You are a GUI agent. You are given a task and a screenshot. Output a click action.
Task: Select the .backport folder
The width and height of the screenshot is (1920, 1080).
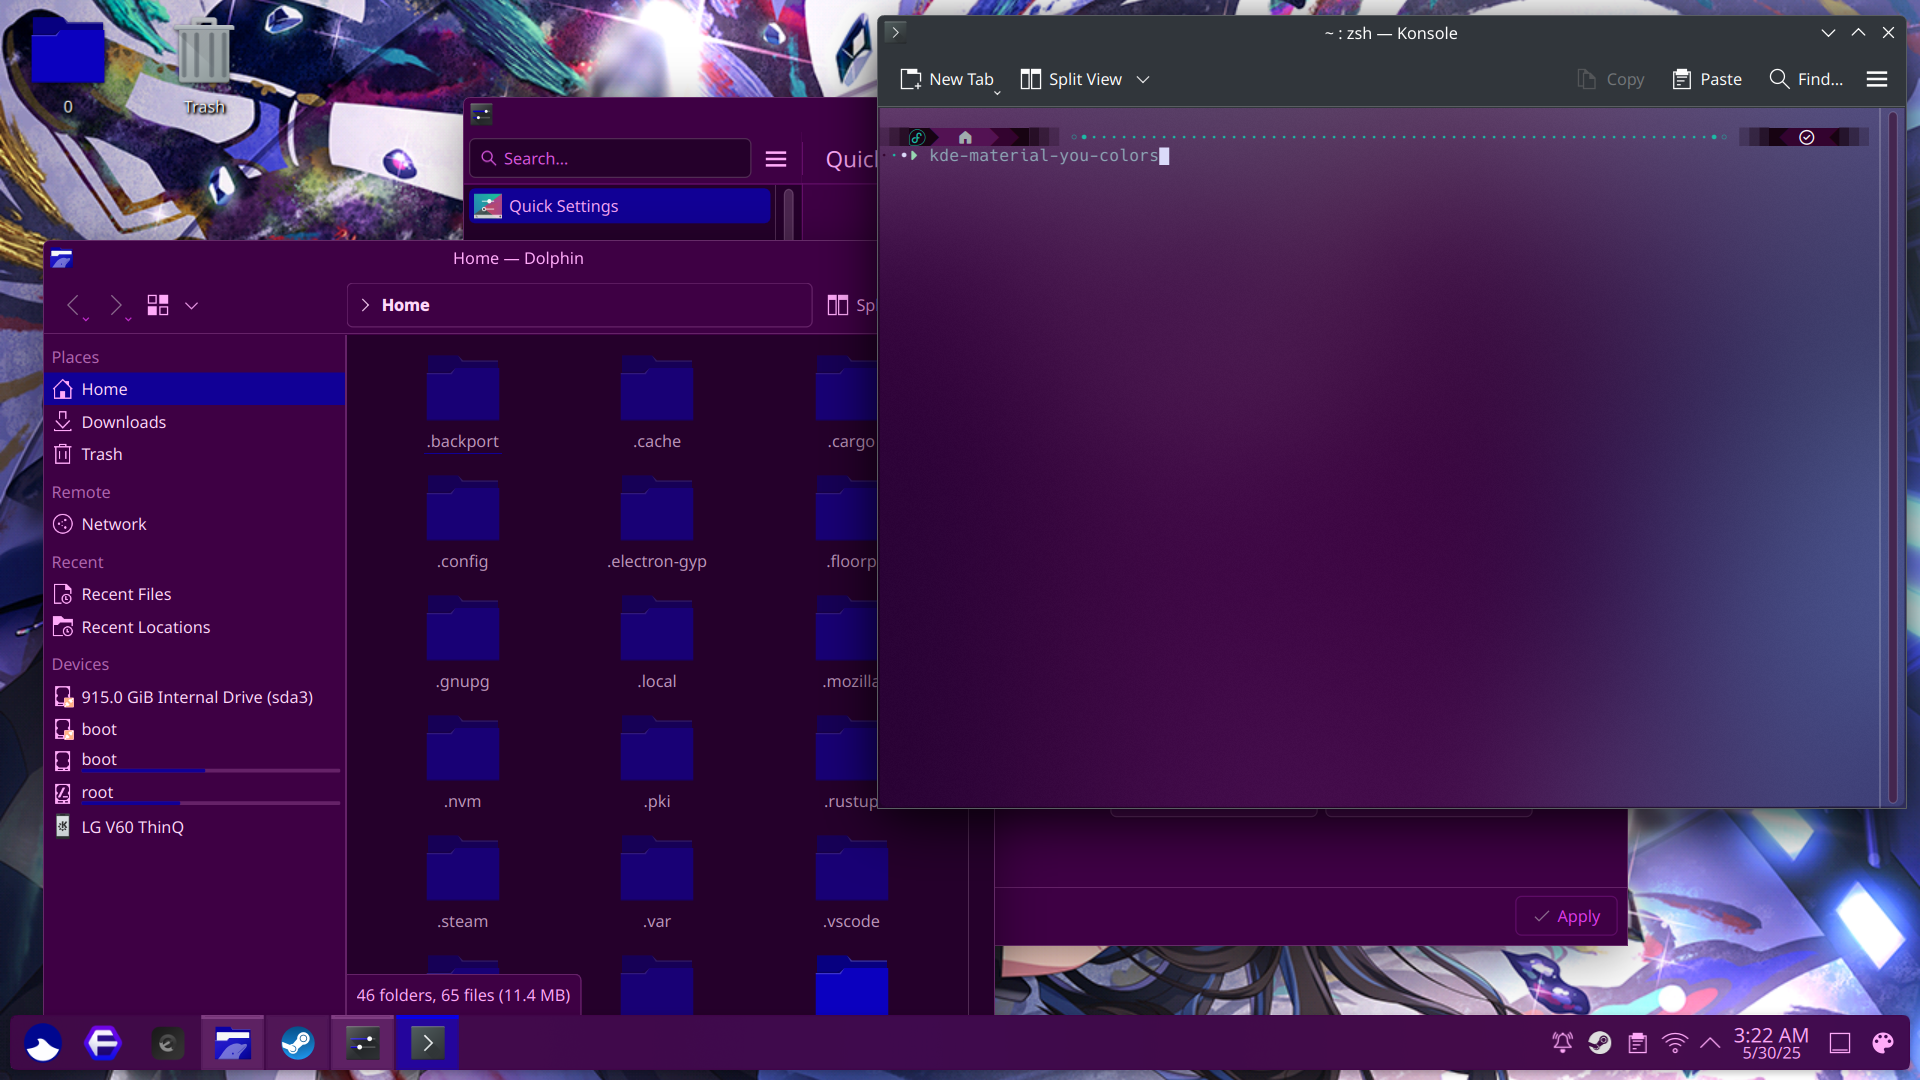tap(463, 403)
